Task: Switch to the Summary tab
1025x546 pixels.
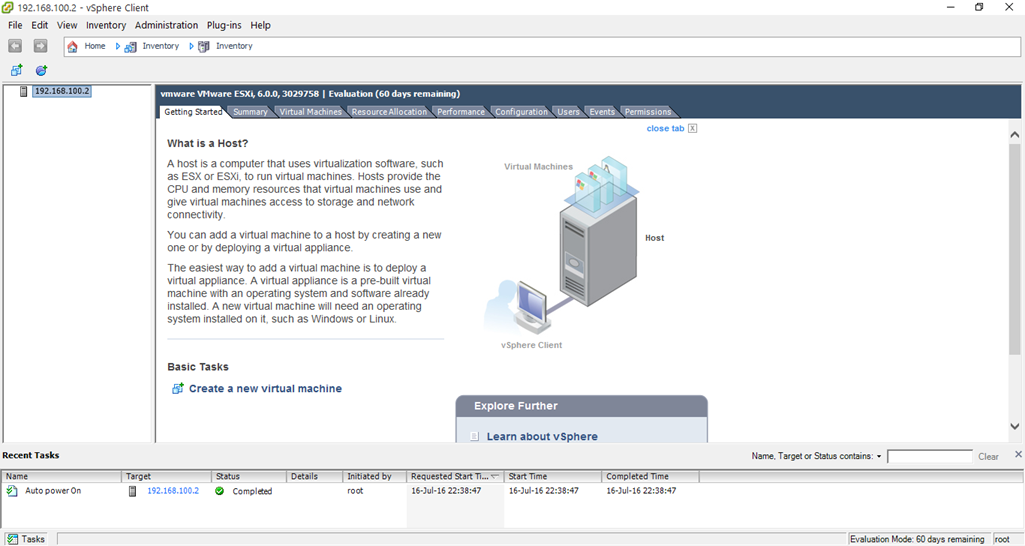Action: (250, 112)
